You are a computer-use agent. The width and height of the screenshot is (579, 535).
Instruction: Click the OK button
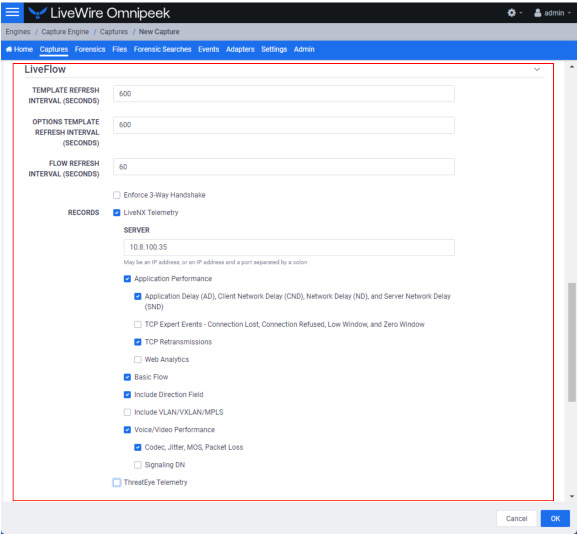point(555,518)
